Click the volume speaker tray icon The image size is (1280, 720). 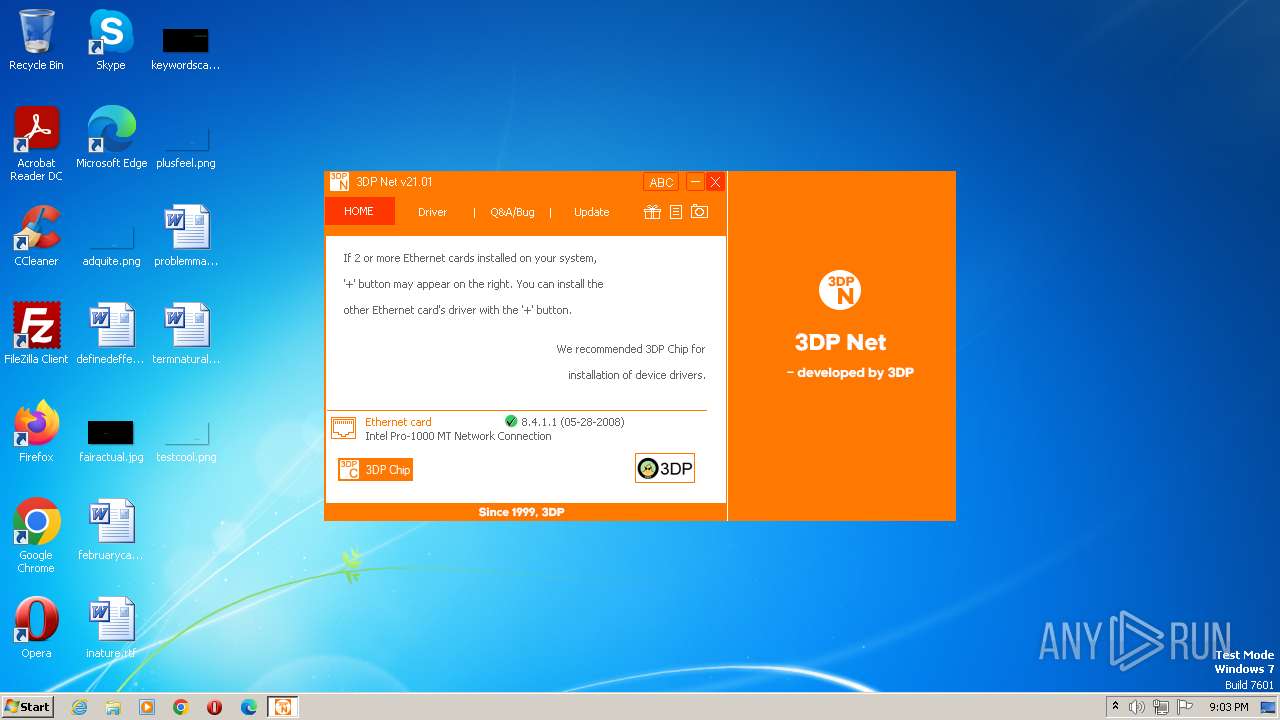tap(1137, 707)
